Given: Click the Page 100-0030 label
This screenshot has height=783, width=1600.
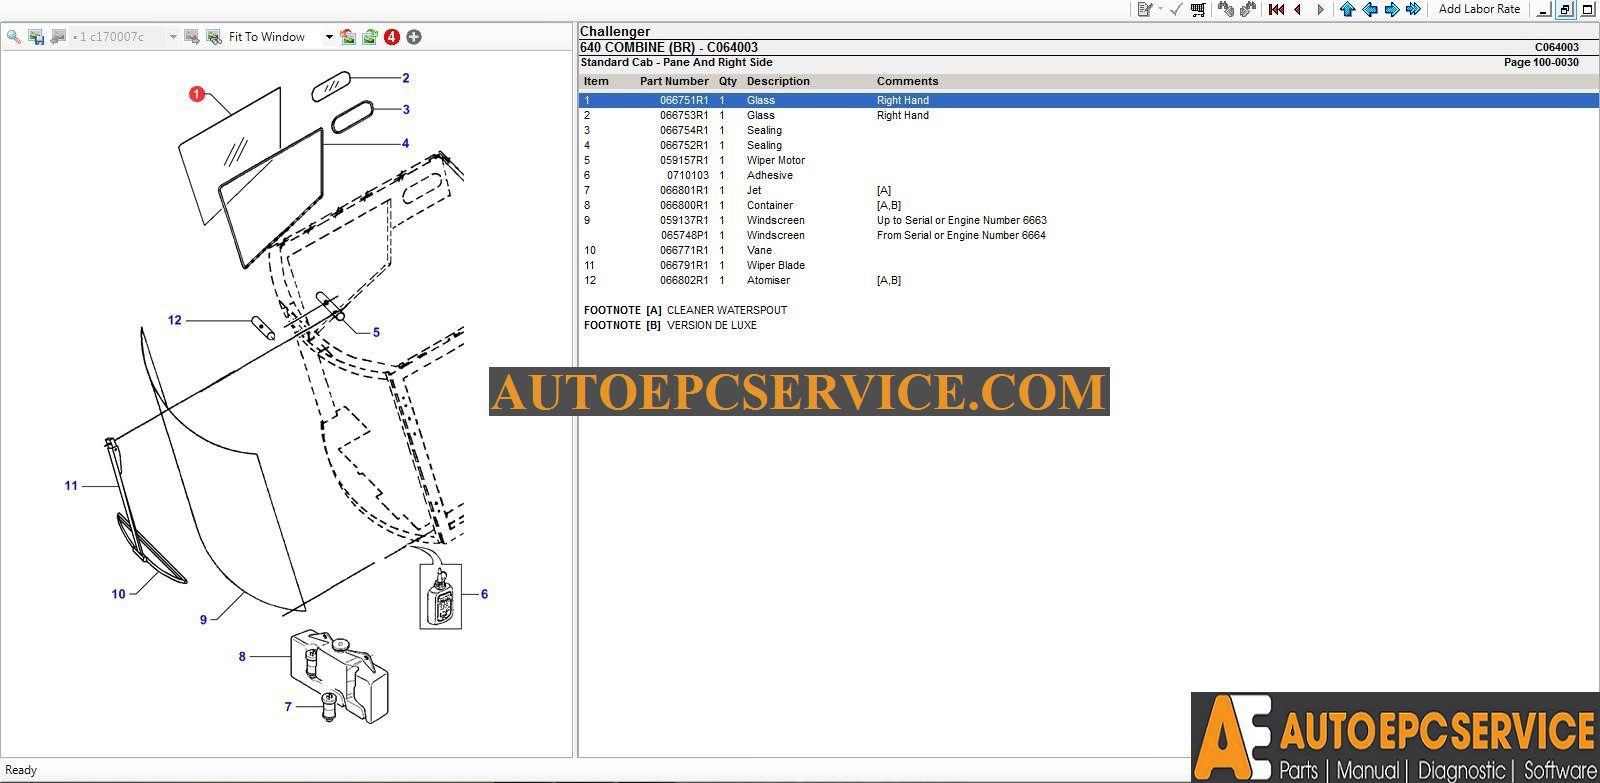Looking at the screenshot, I should pyautogui.click(x=1541, y=62).
